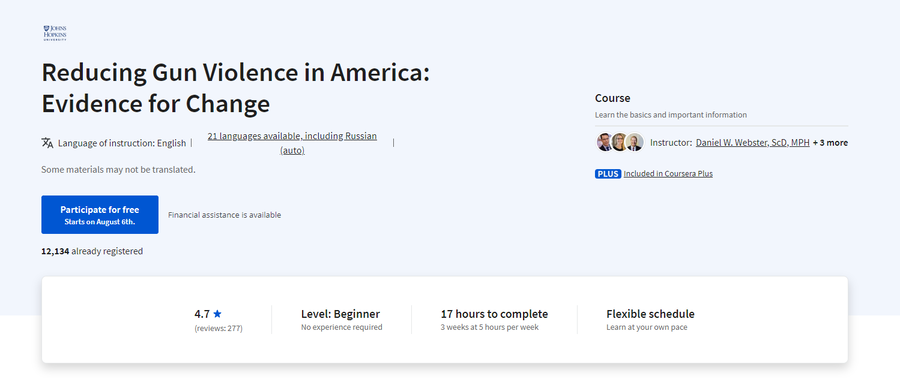Click No experience required text
Screen dimensions: 900x382
pyautogui.click(x=342, y=327)
